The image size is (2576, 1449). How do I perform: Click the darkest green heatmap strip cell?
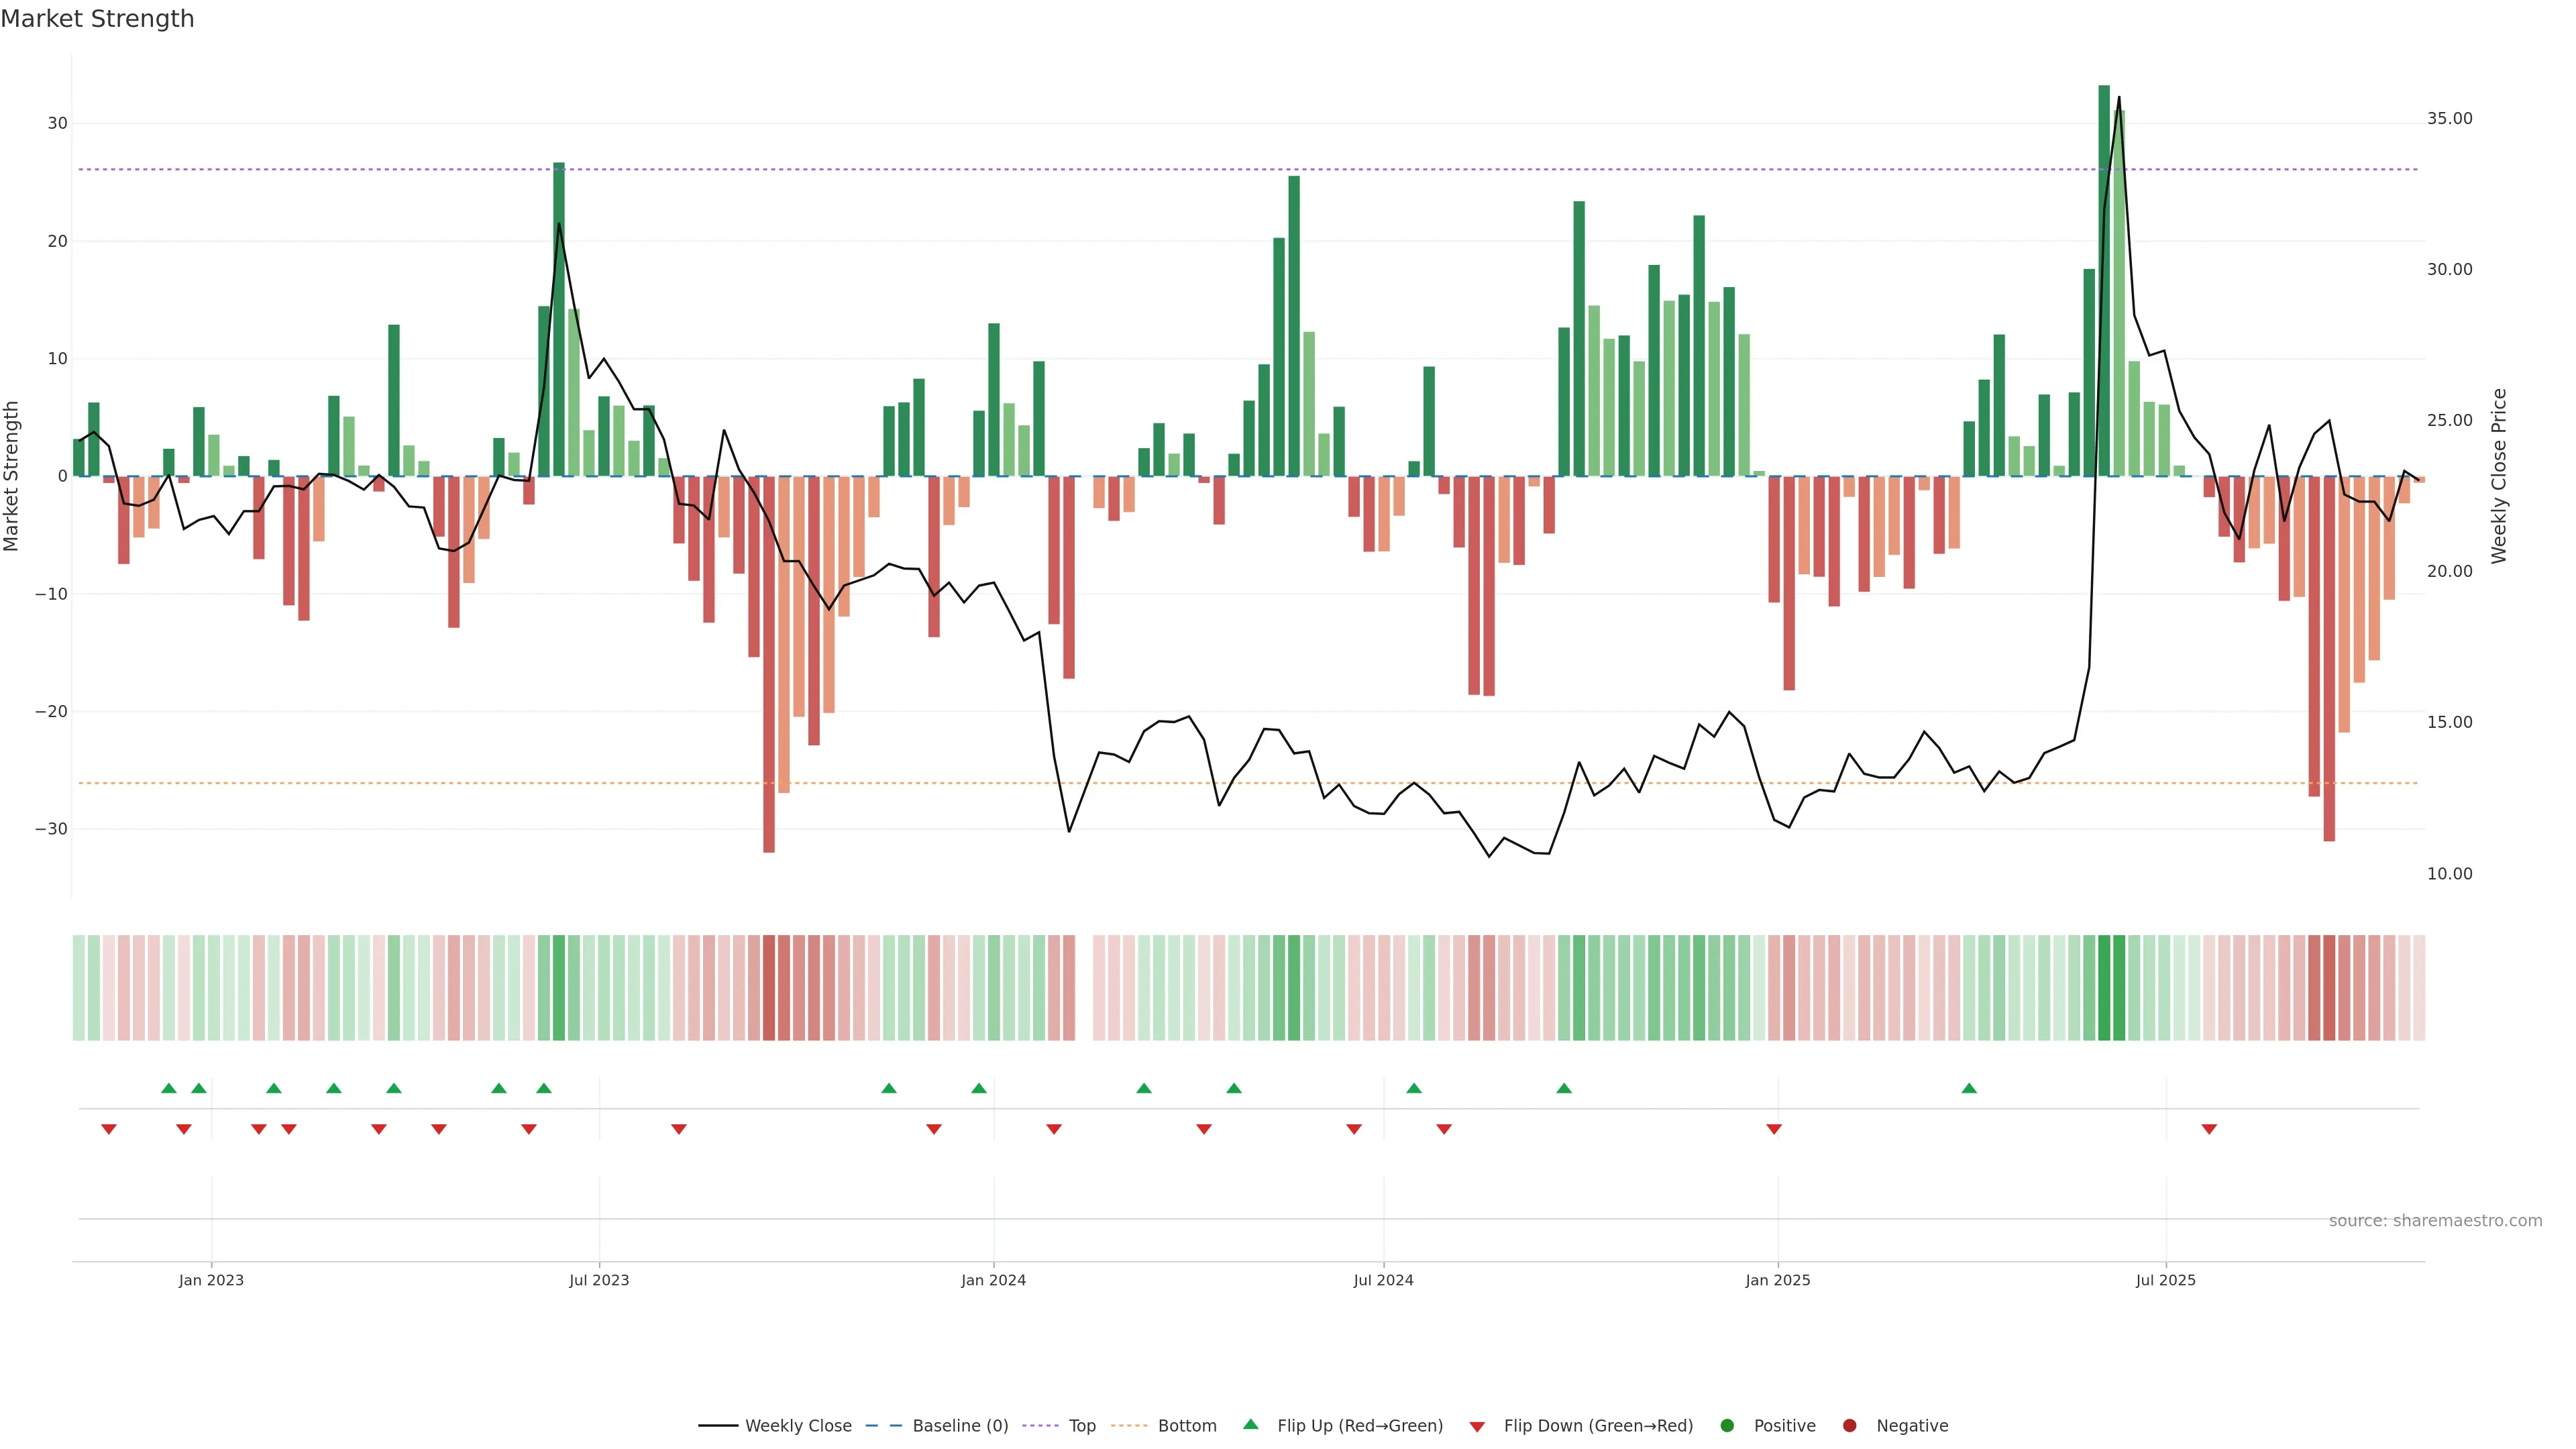pos(2104,988)
